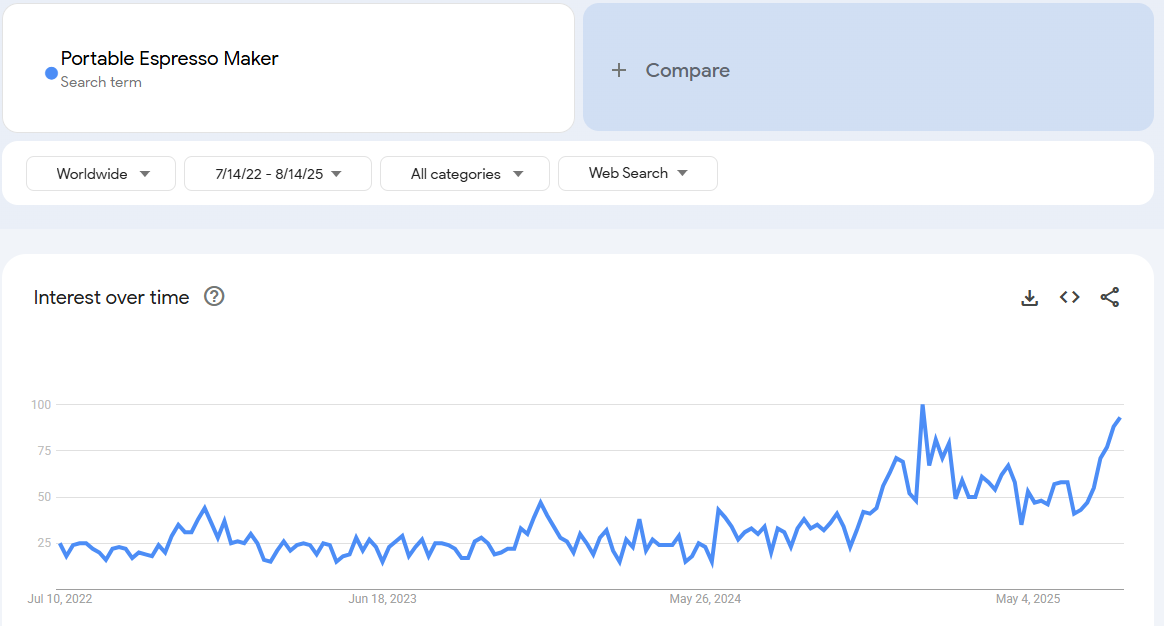Viewport: 1164px width, 626px height.
Task: Select the May 4, 2025 axis label
Action: click(1028, 599)
